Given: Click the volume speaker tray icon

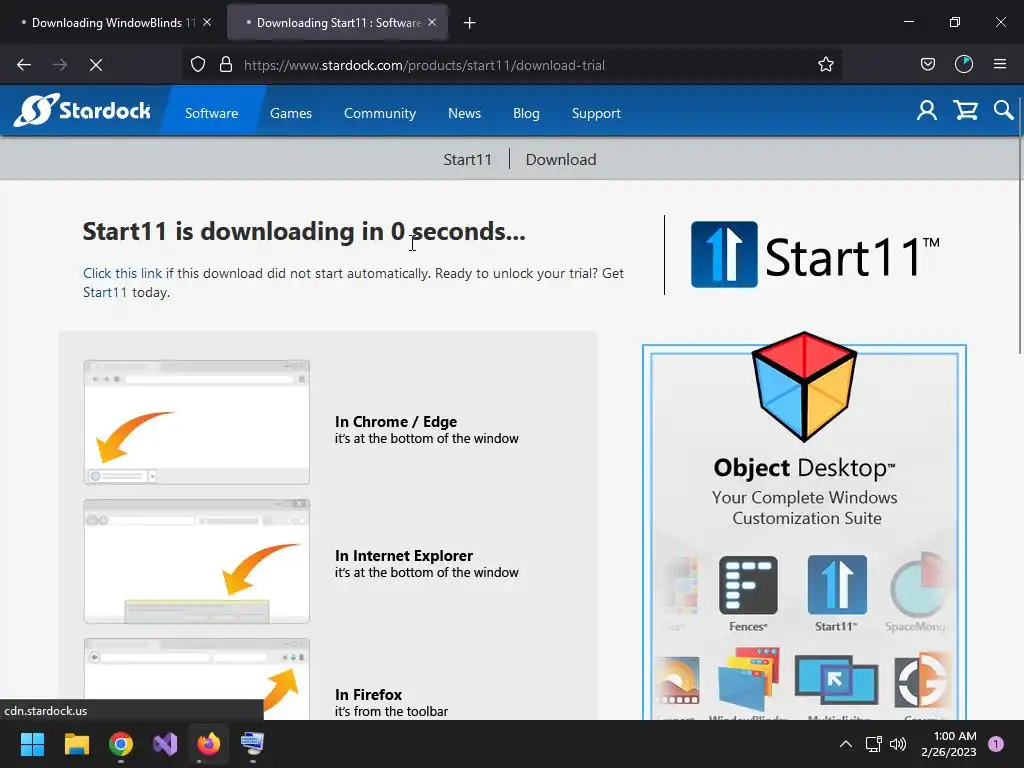Looking at the screenshot, I should (x=898, y=744).
